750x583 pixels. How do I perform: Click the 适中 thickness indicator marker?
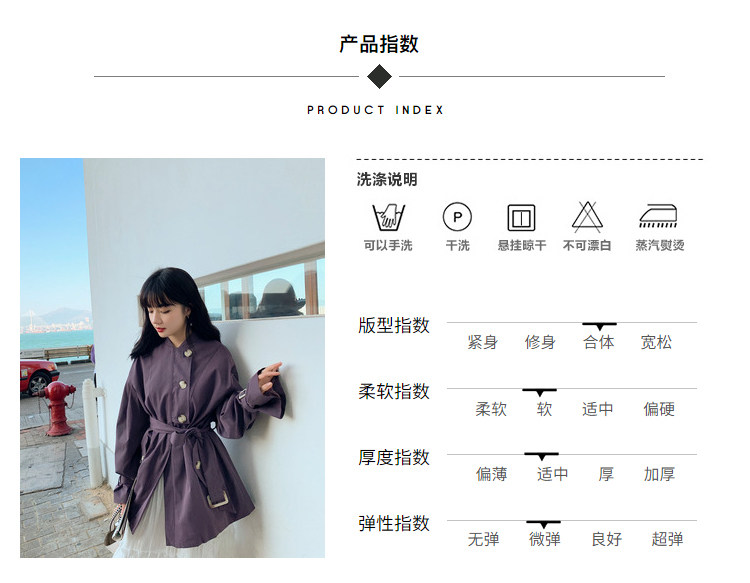point(541,456)
